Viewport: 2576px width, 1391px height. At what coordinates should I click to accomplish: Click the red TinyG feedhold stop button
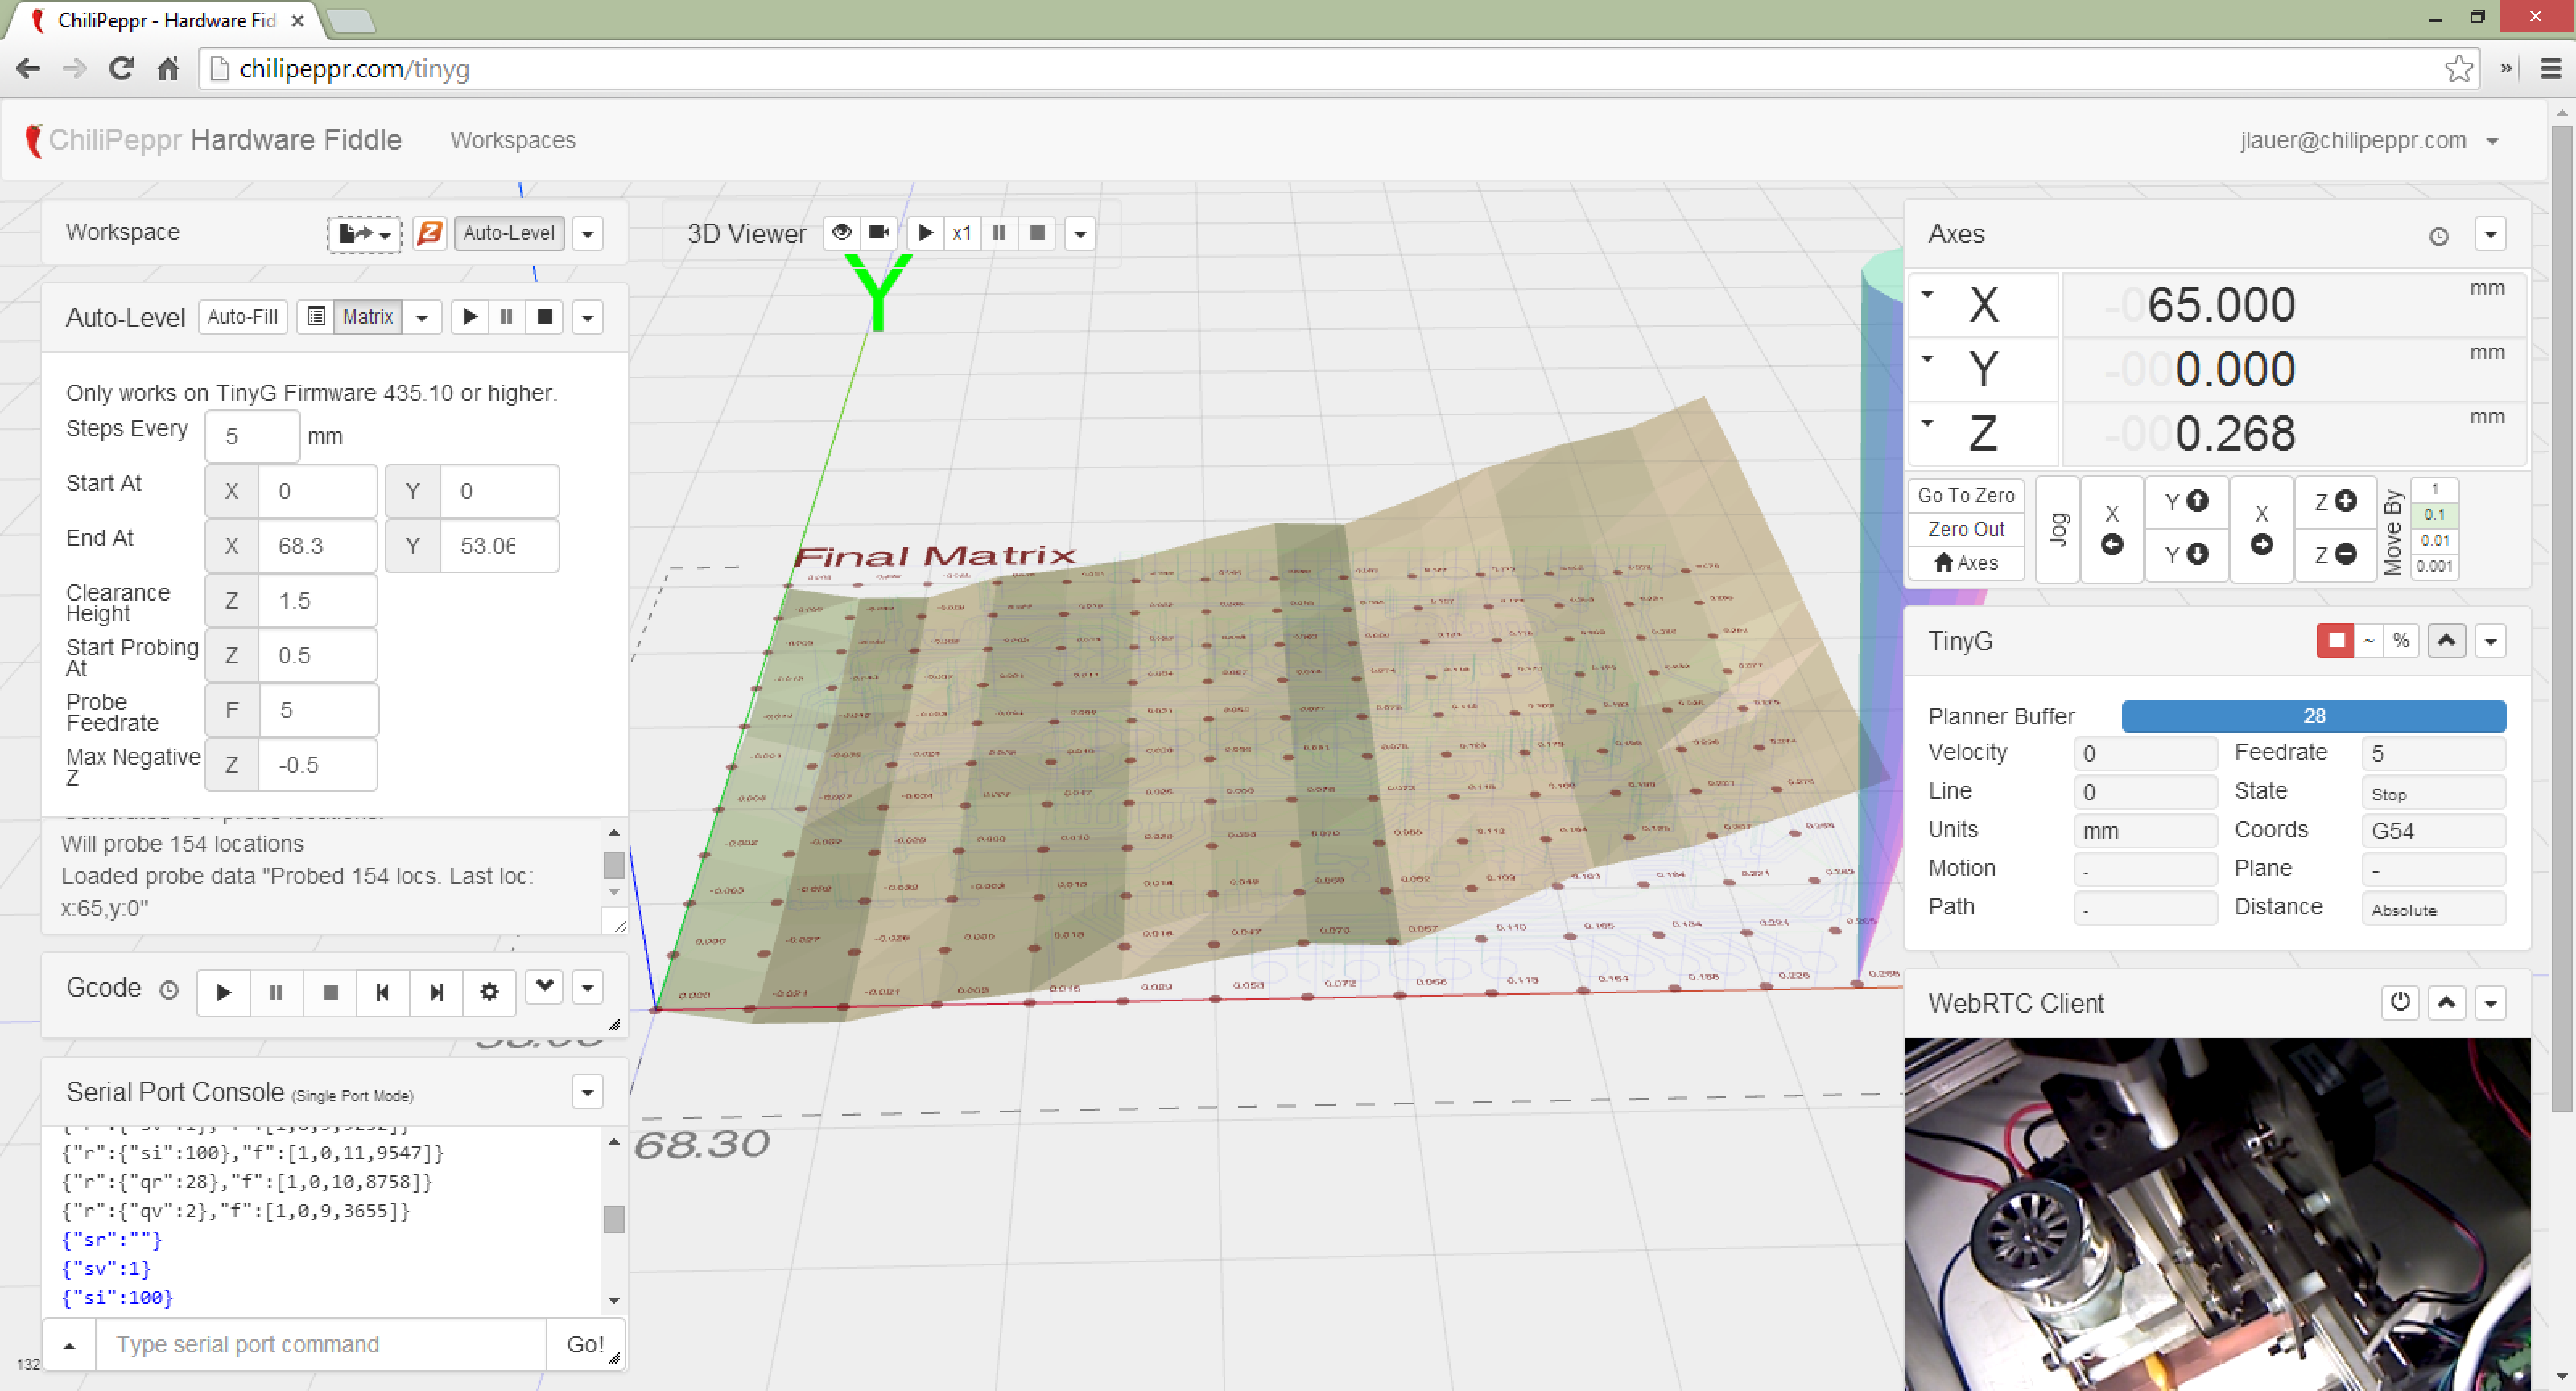(2336, 641)
